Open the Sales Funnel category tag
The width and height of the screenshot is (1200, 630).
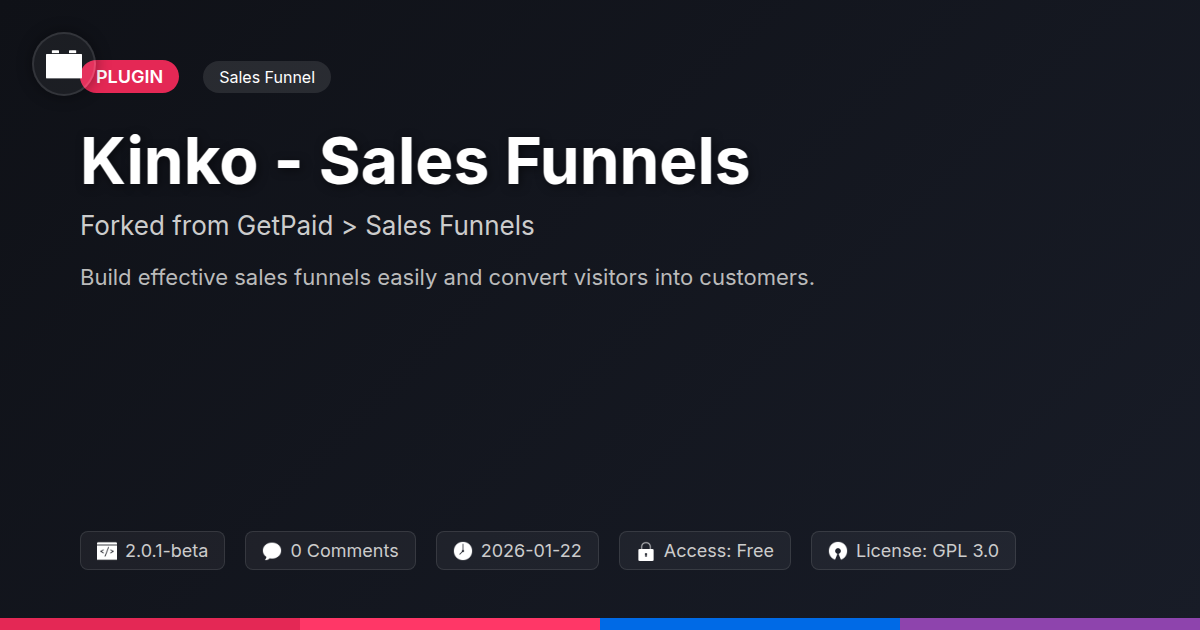[x=267, y=77]
